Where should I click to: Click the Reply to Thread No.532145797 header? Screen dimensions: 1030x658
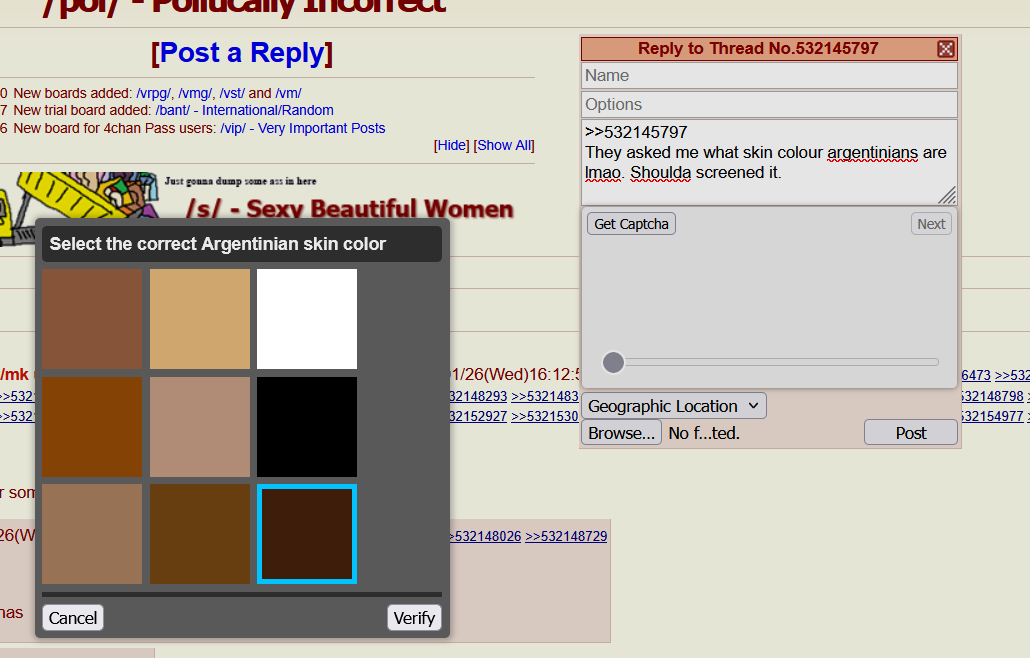[x=758, y=49]
